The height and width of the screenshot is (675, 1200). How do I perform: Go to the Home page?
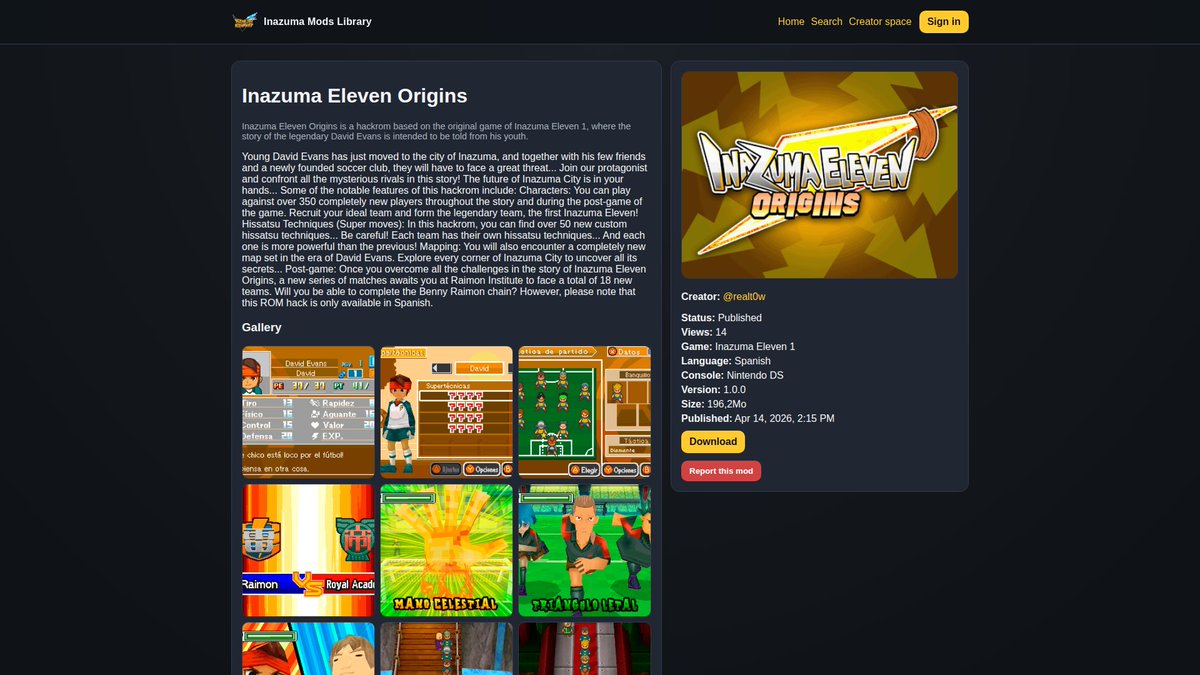click(x=791, y=21)
